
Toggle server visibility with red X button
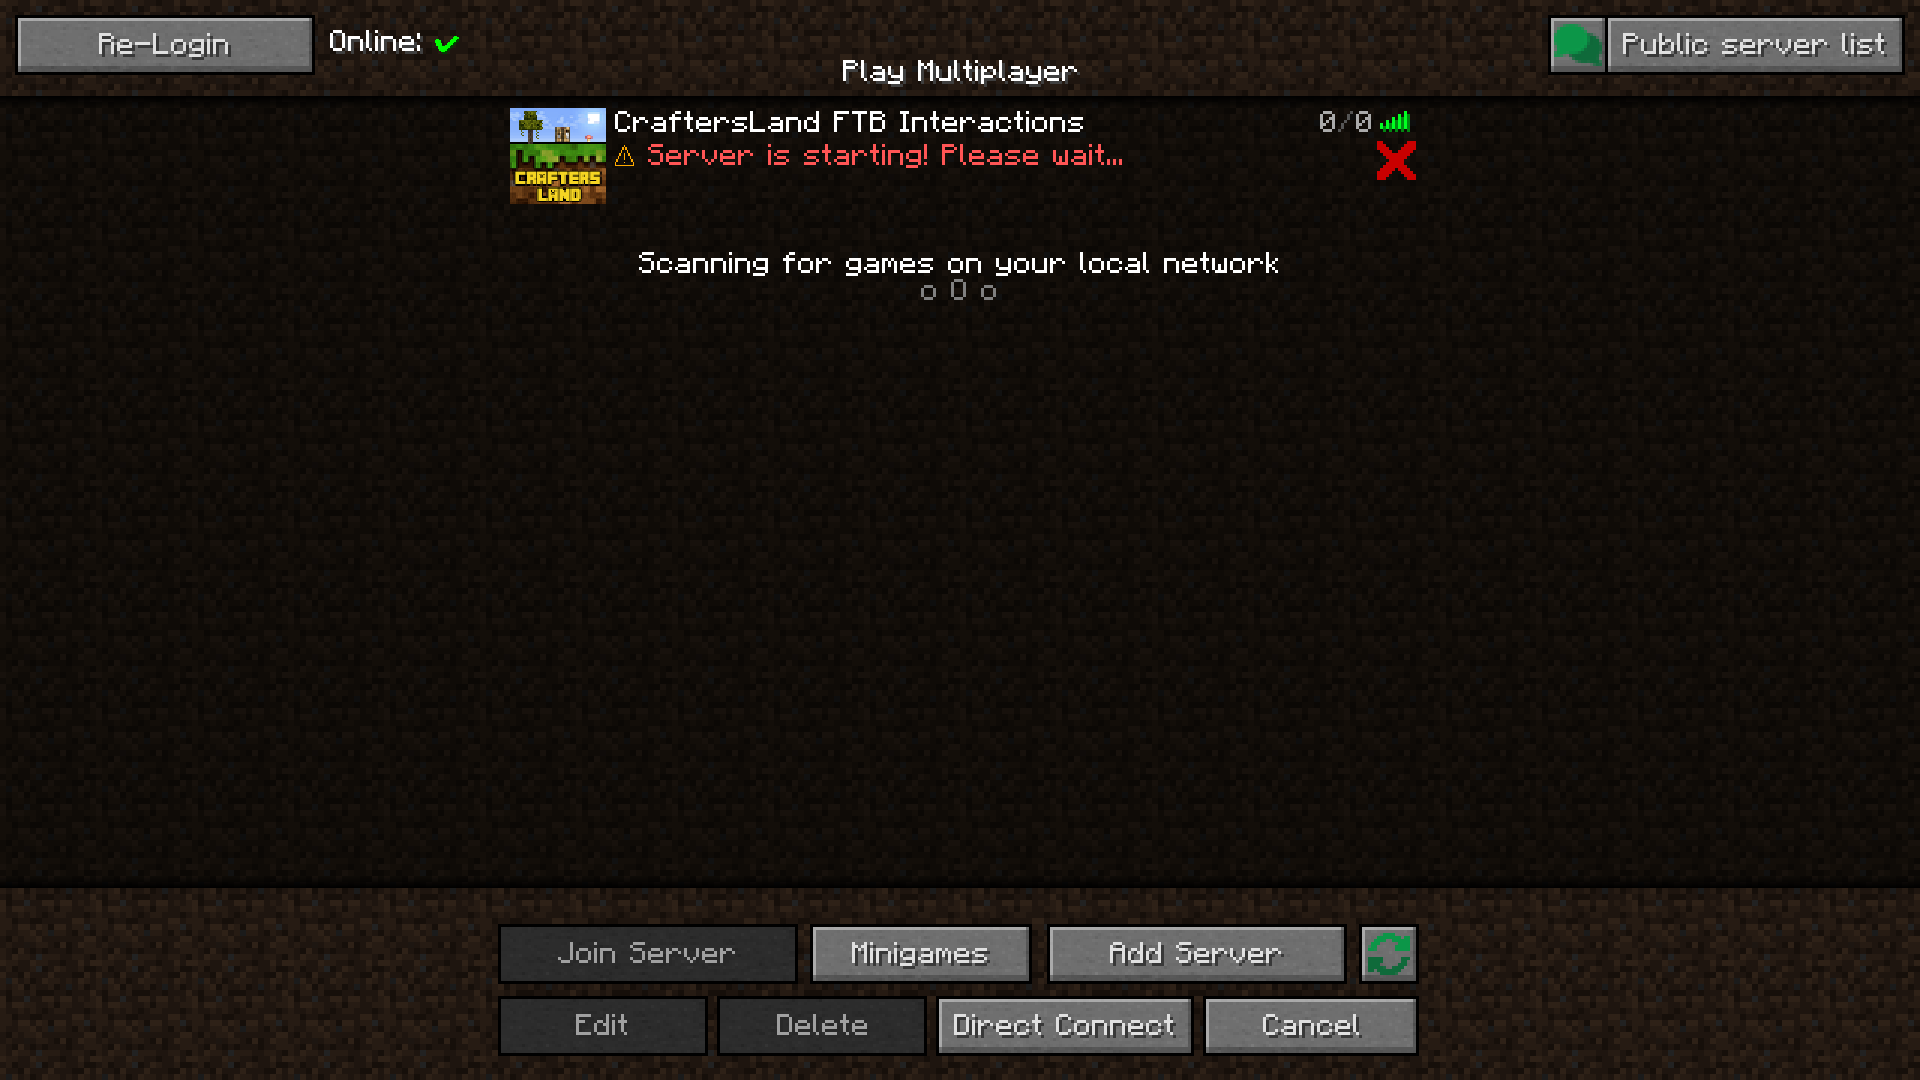(1395, 161)
